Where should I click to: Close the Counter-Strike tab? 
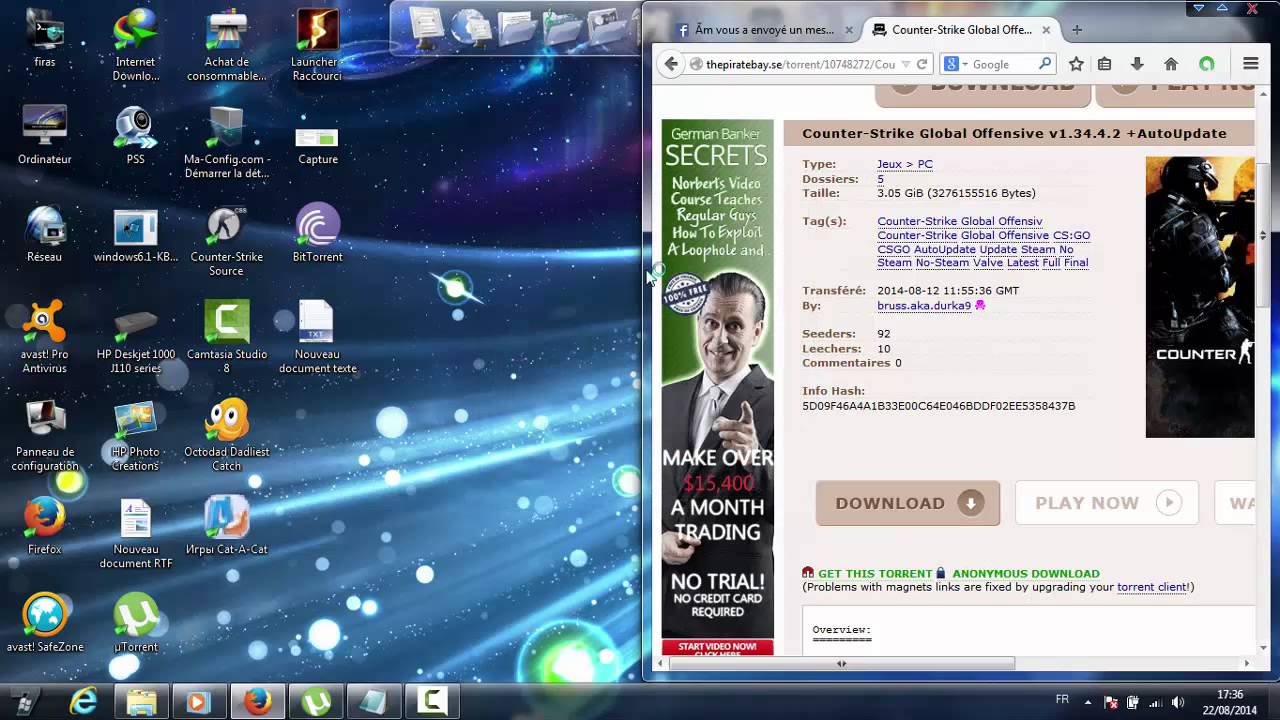(x=1046, y=30)
